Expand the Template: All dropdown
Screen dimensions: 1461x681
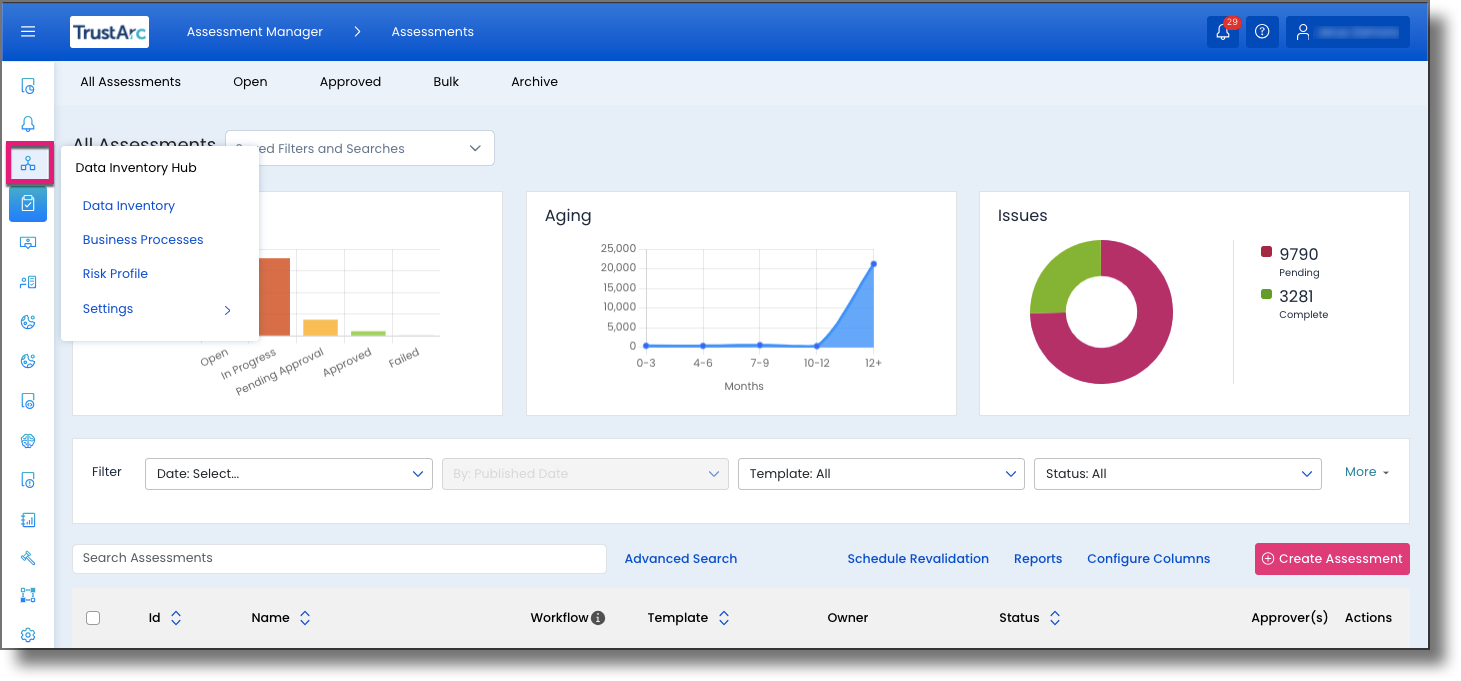coord(881,474)
